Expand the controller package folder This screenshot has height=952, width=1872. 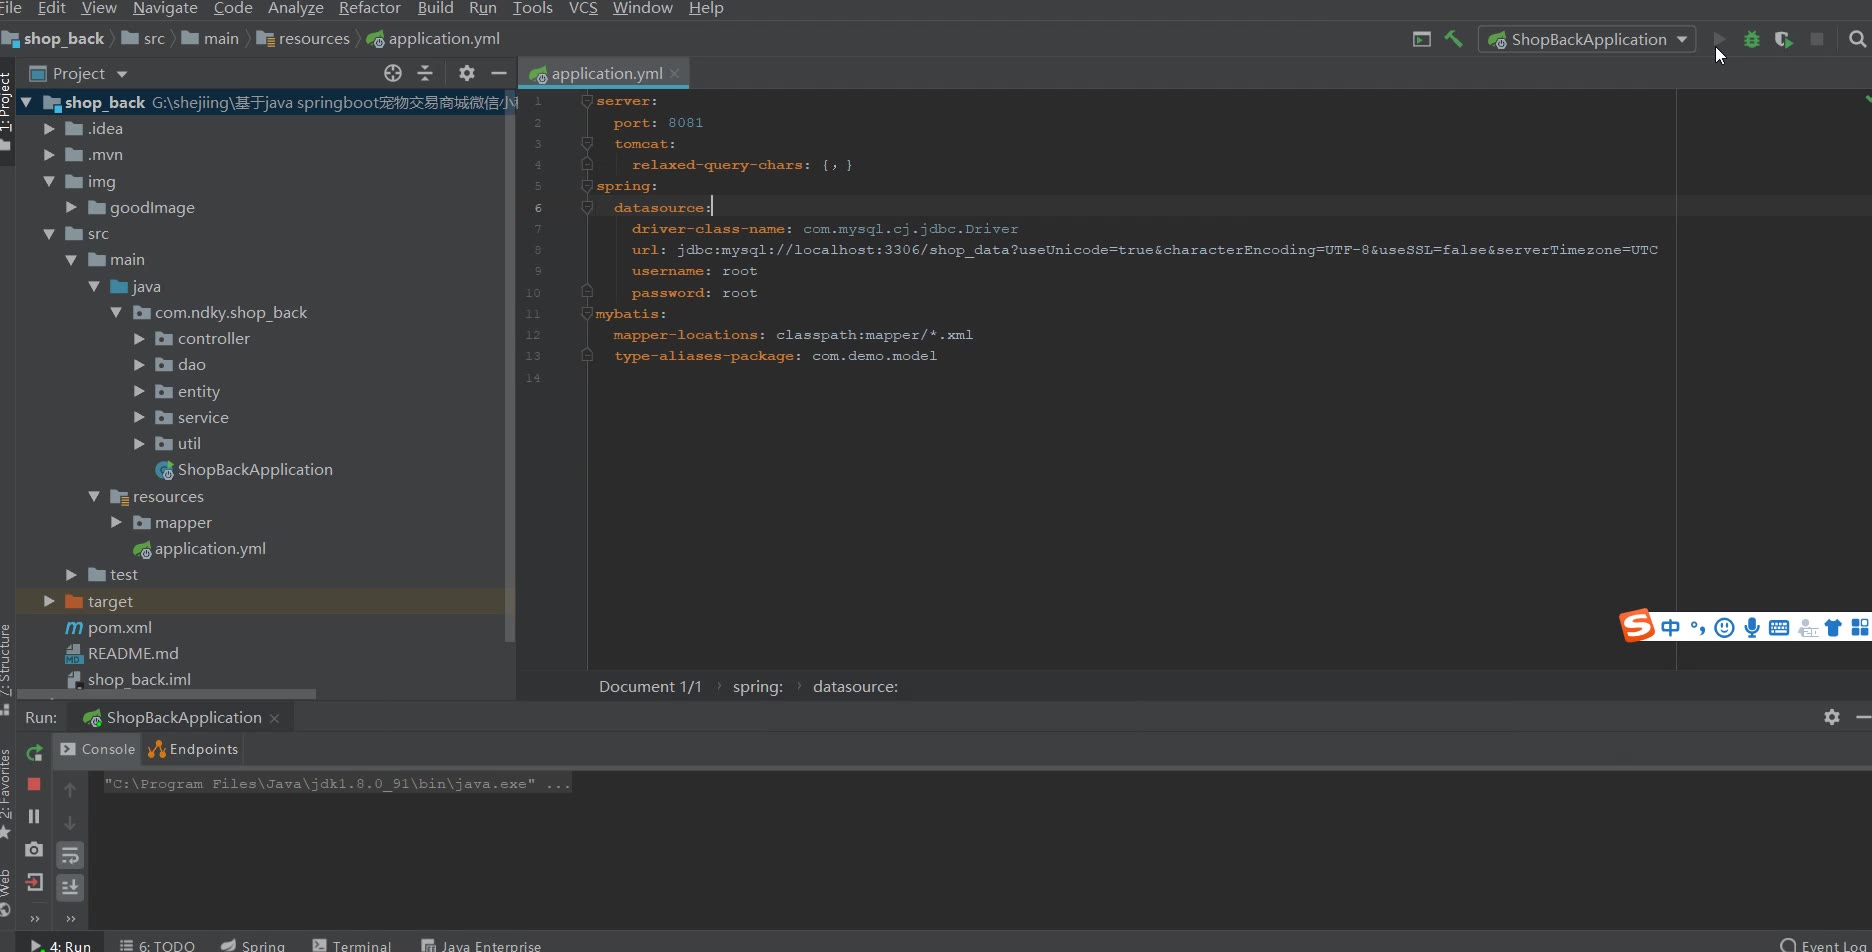pos(139,339)
